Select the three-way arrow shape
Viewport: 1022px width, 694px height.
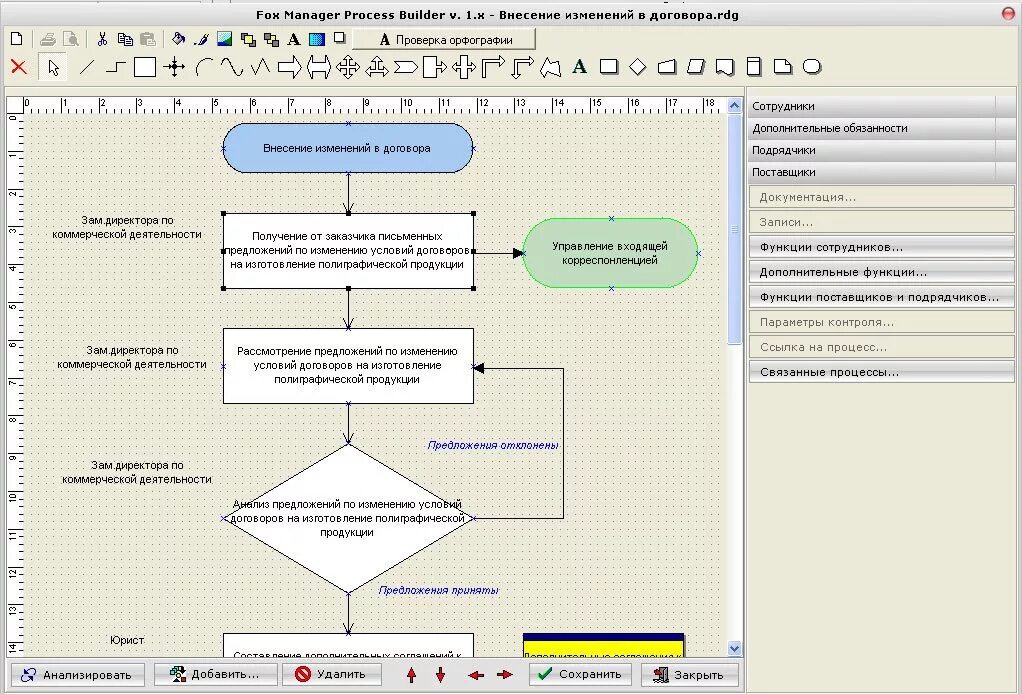[x=377, y=66]
